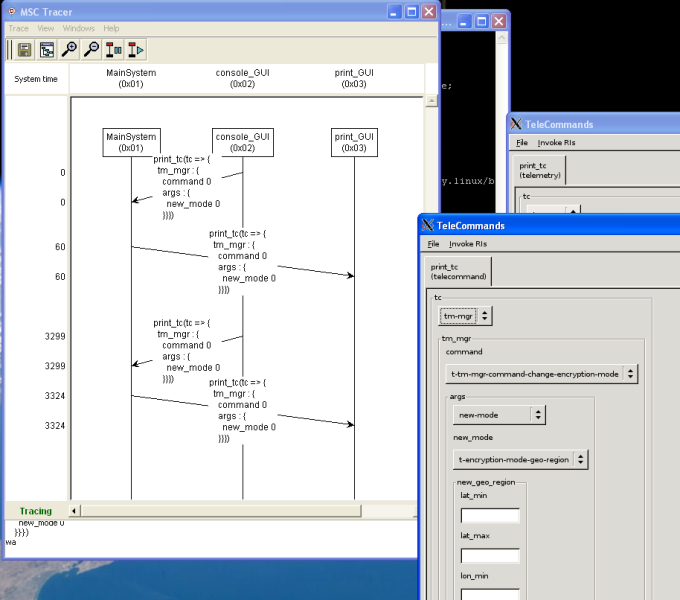Screen dimensions: 680x600
Task: Click the rear TeleCommands window X icon
Action: 516,124
